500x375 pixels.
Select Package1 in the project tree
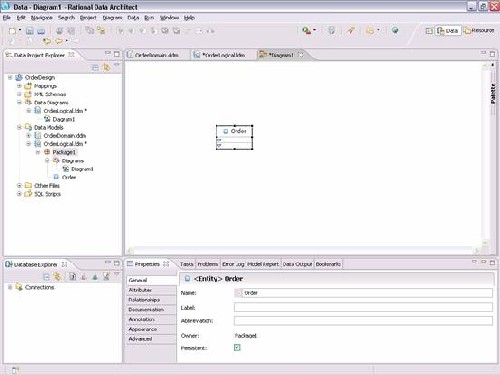coord(64,152)
